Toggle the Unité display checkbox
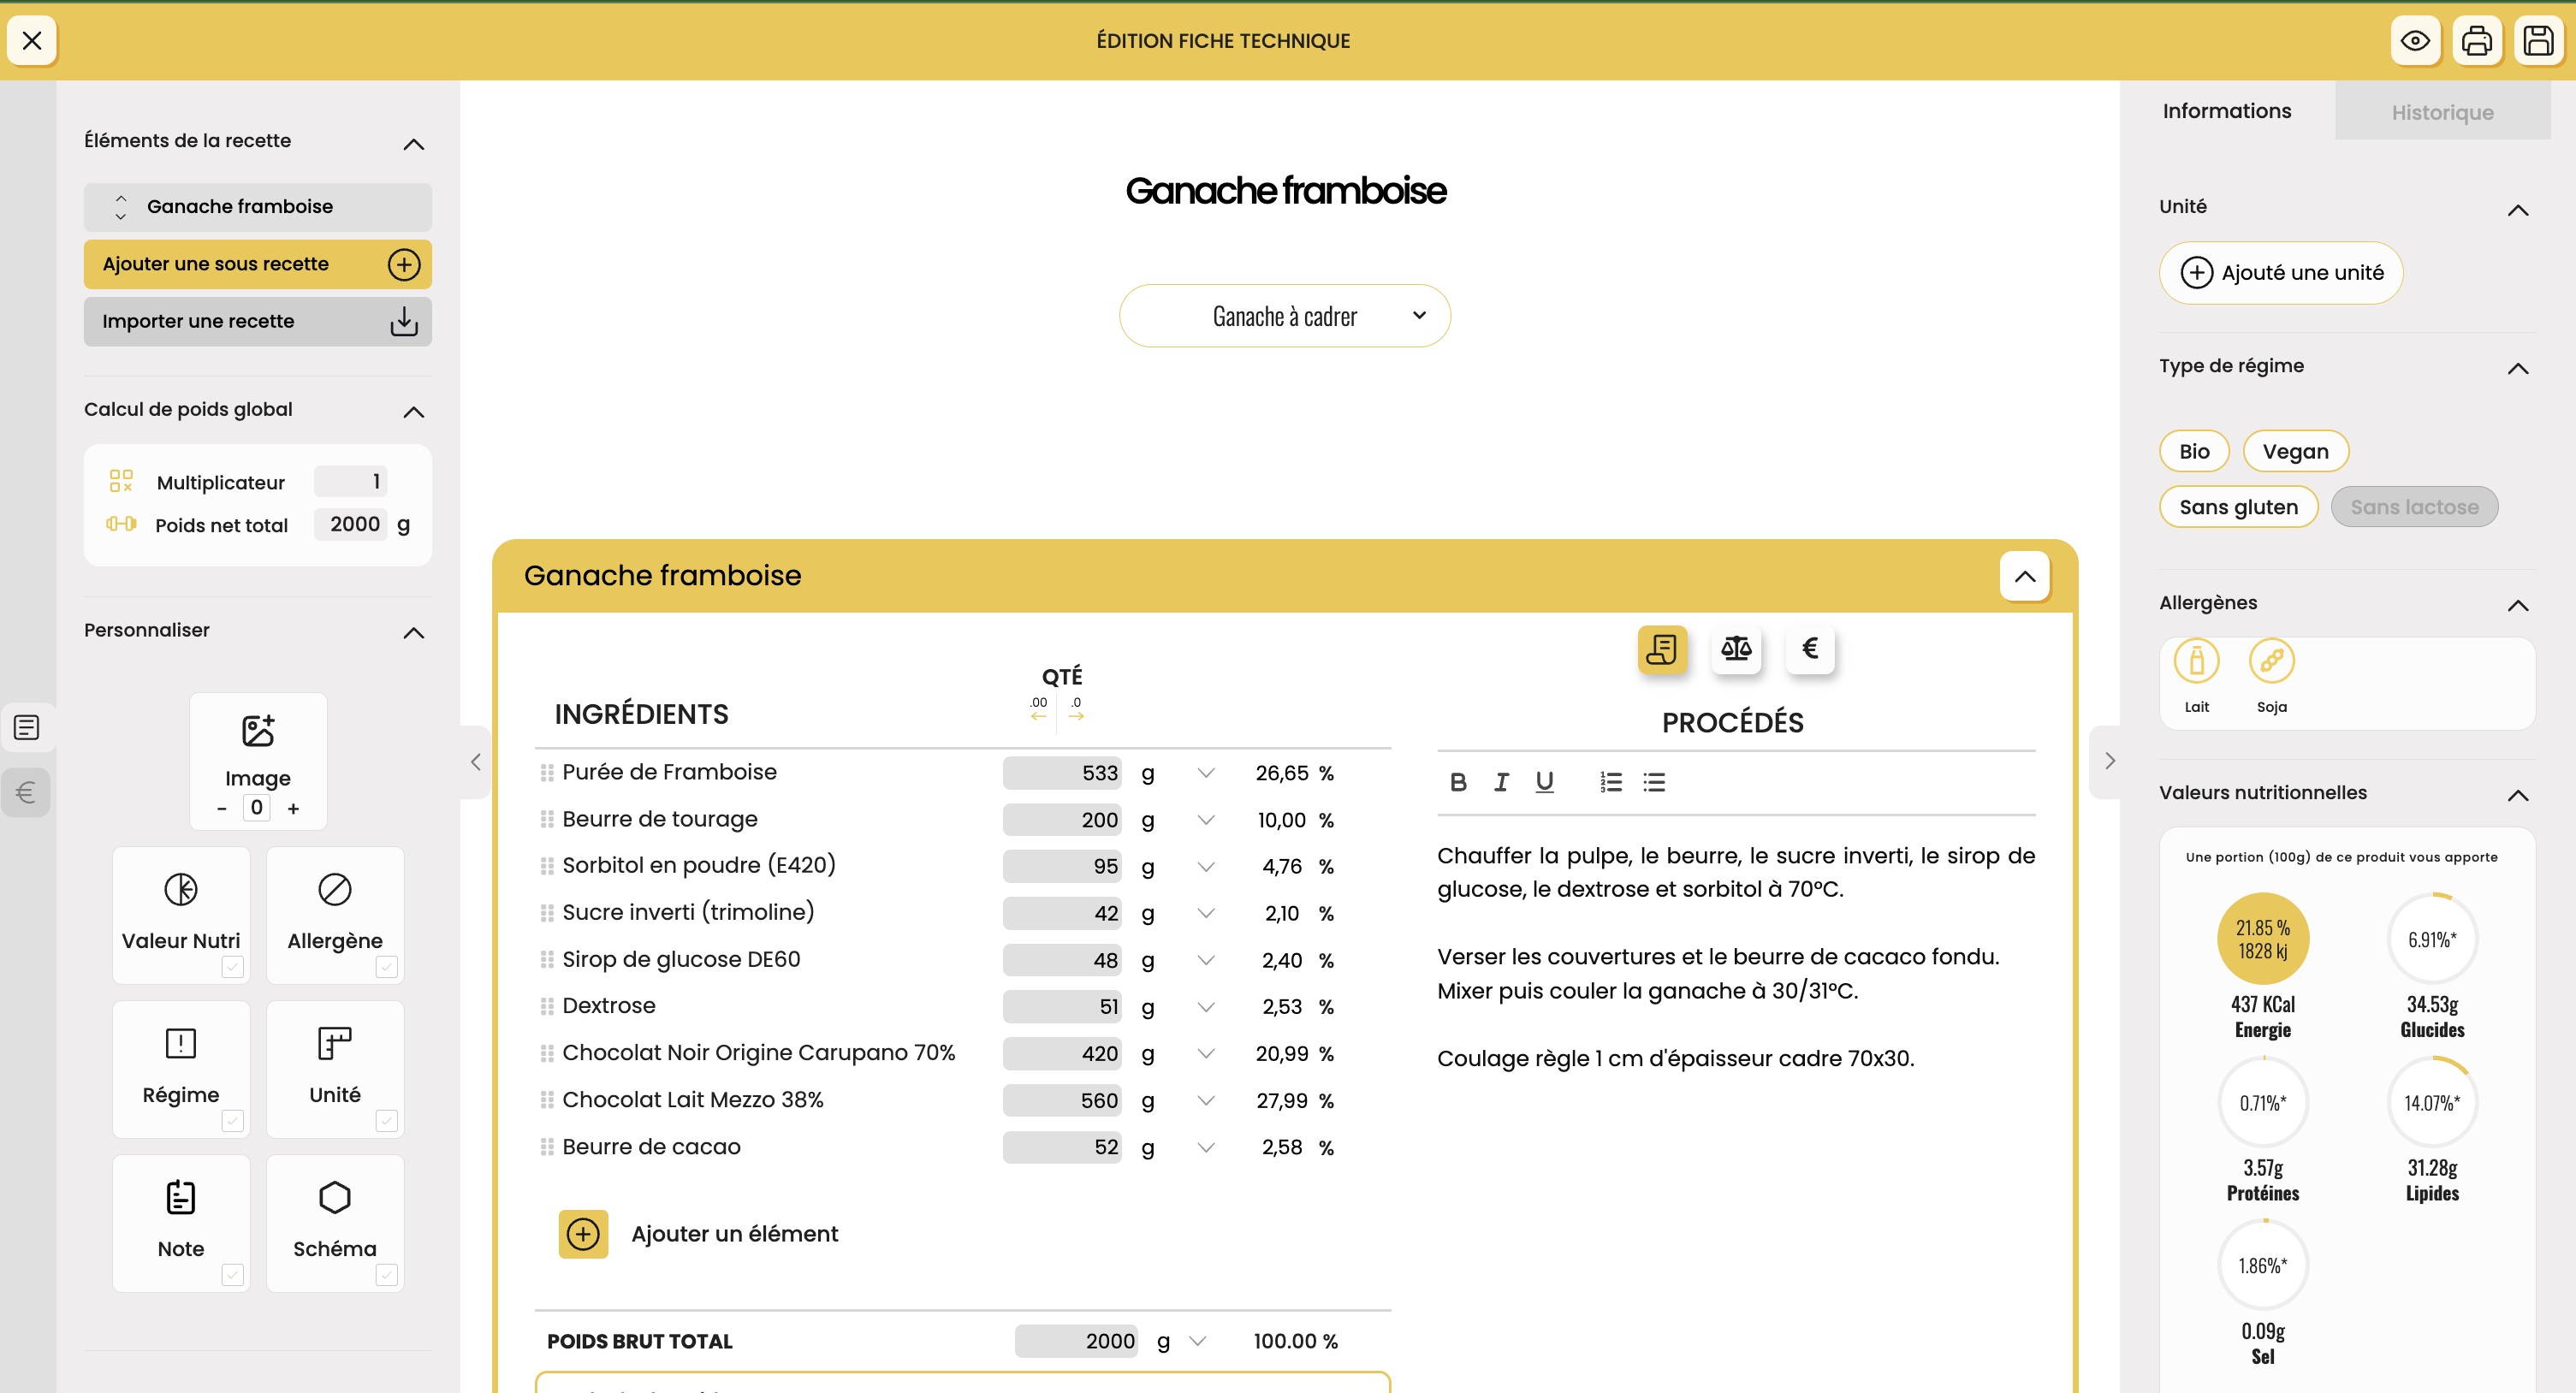The image size is (2576, 1393). coord(386,1121)
